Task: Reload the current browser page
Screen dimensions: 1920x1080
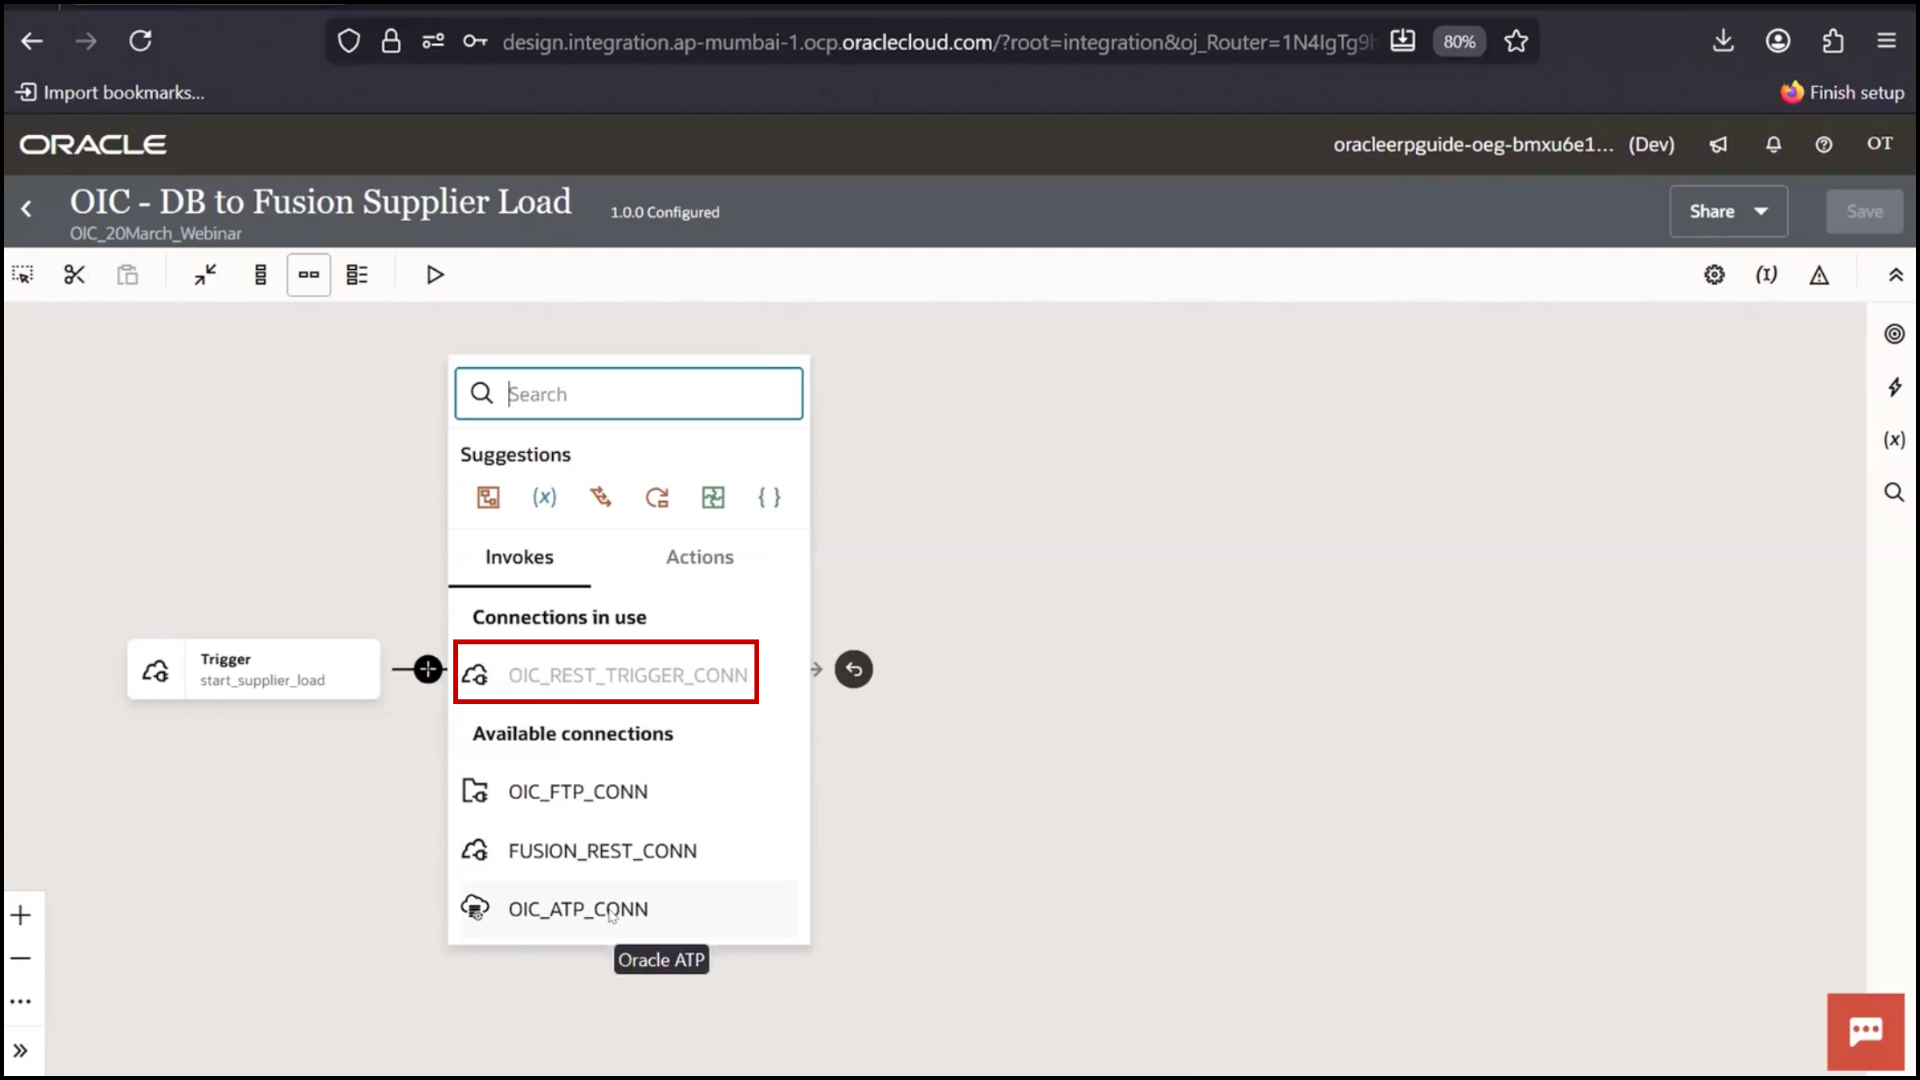Action: [x=140, y=41]
